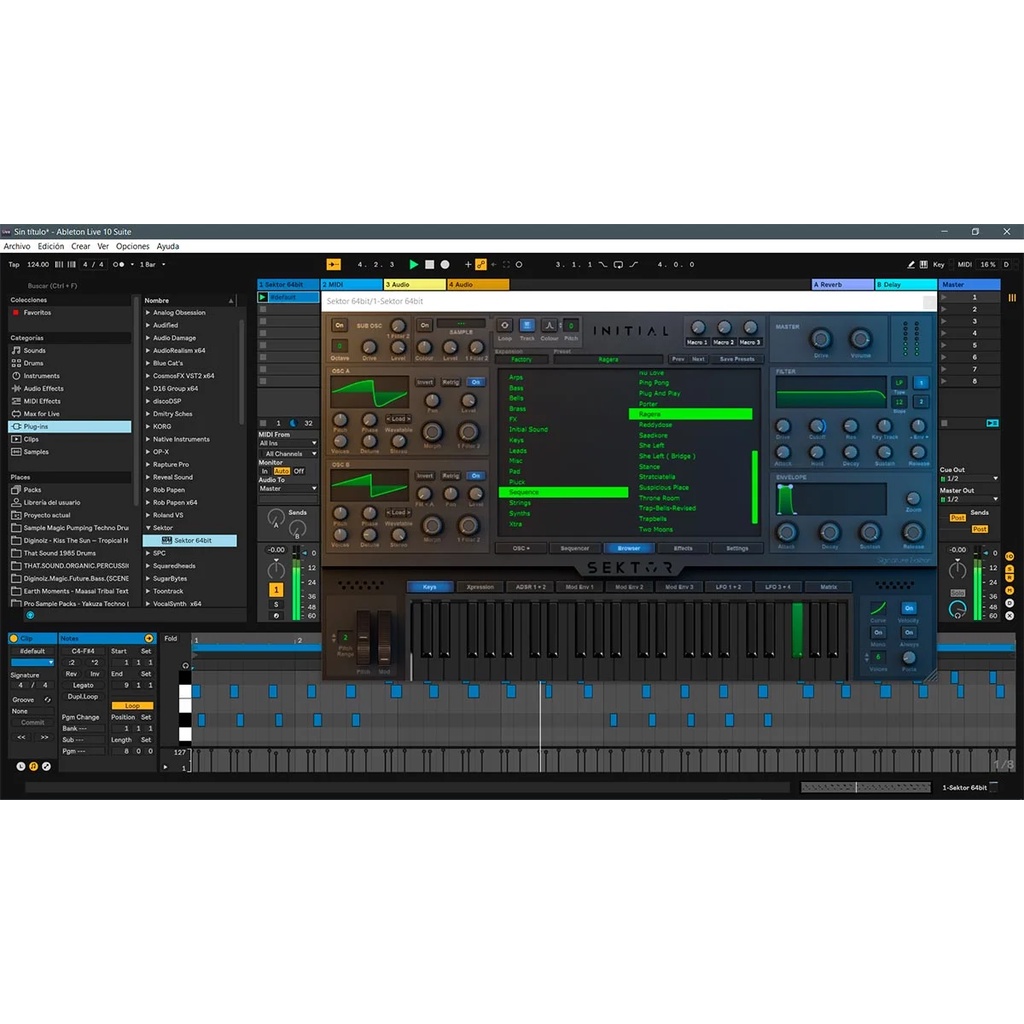
Task: Collapse the Sektor folder
Action: point(148,528)
